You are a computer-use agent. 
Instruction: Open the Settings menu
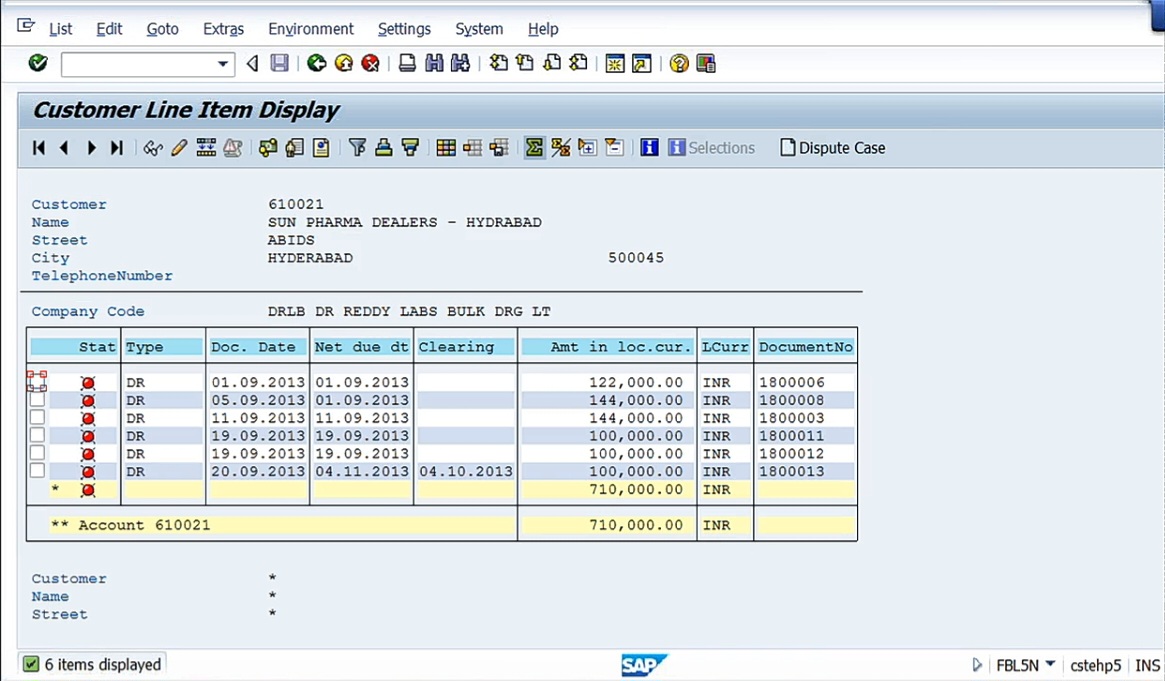404,29
